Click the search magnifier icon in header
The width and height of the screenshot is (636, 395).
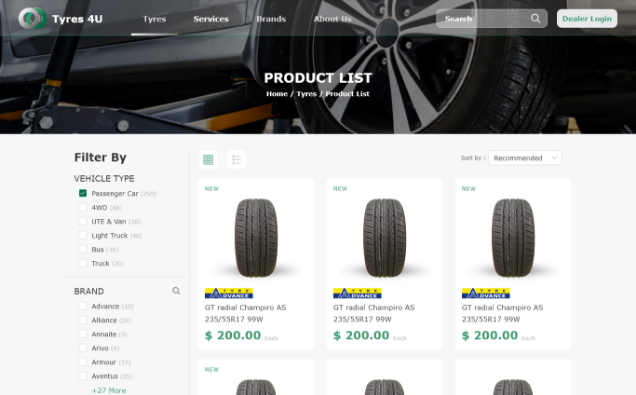[535, 18]
